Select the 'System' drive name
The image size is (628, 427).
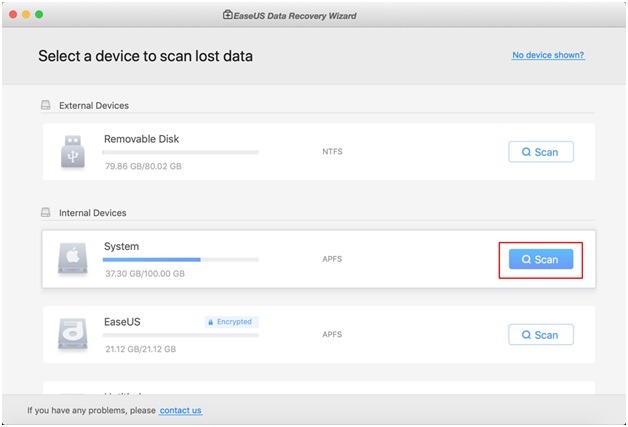pos(121,246)
